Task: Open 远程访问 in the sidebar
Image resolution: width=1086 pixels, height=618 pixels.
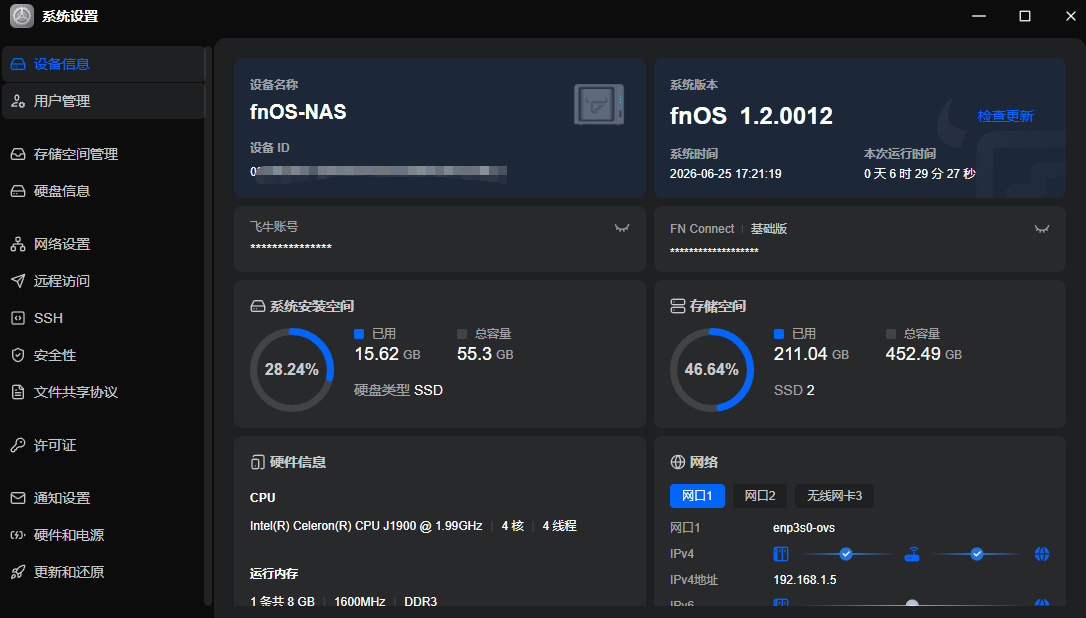Action: (104, 281)
